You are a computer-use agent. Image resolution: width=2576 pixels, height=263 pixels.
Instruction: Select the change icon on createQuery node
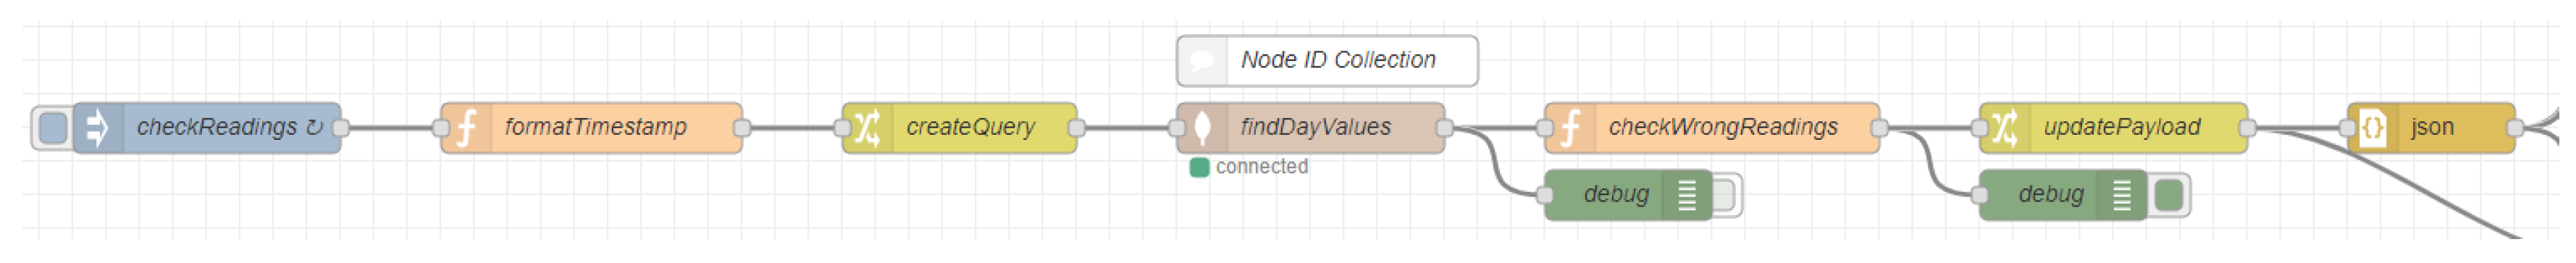tap(867, 128)
